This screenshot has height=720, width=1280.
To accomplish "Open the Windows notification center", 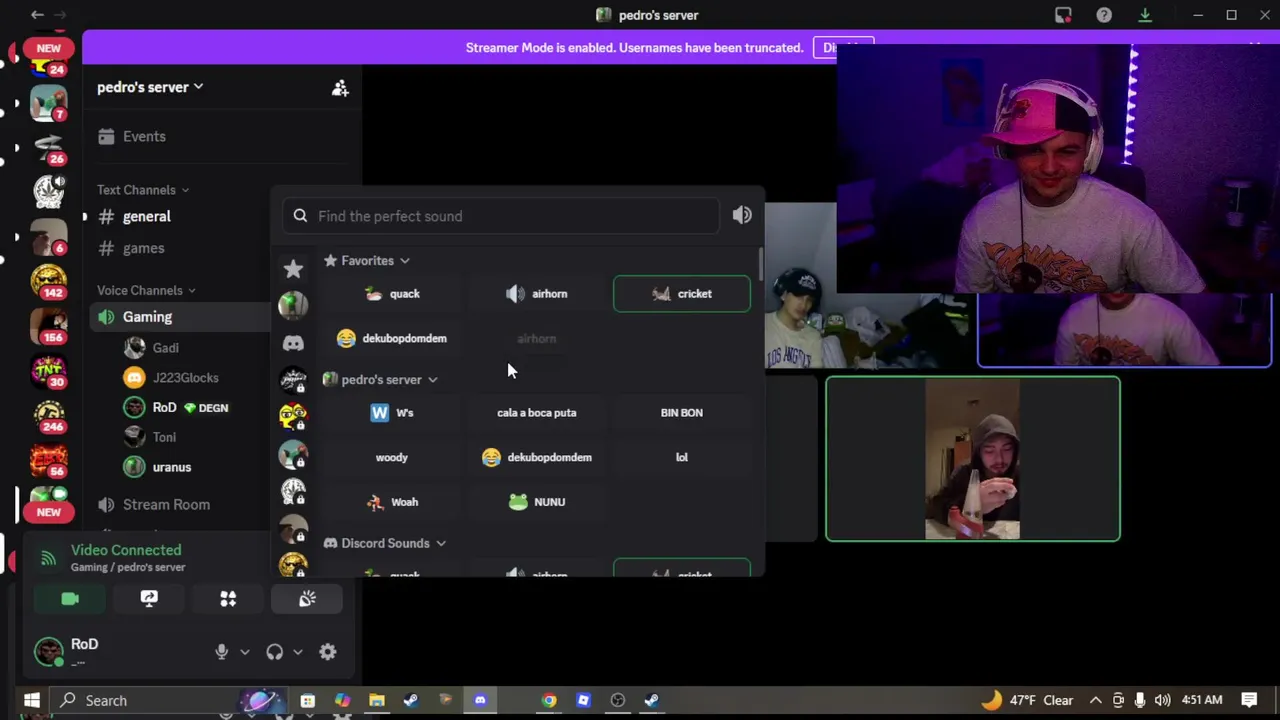I will tap(1250, 700).
